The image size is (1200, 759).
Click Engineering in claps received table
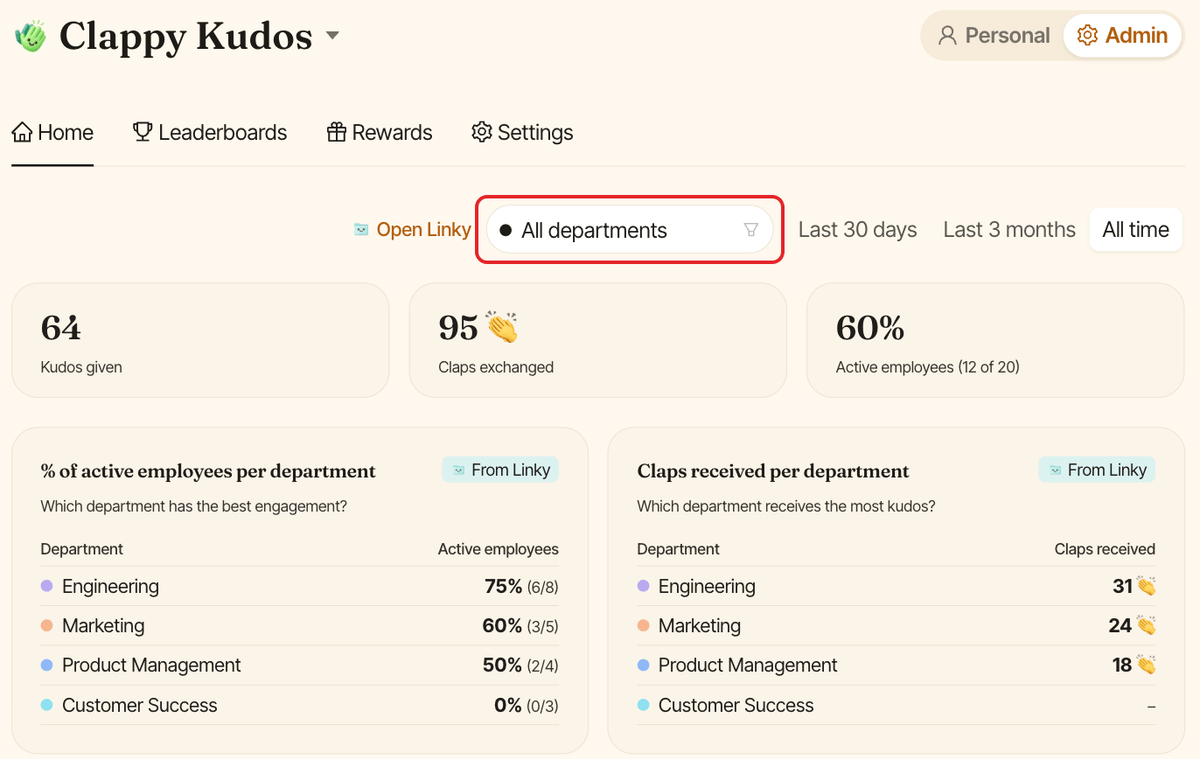(706, 587)
